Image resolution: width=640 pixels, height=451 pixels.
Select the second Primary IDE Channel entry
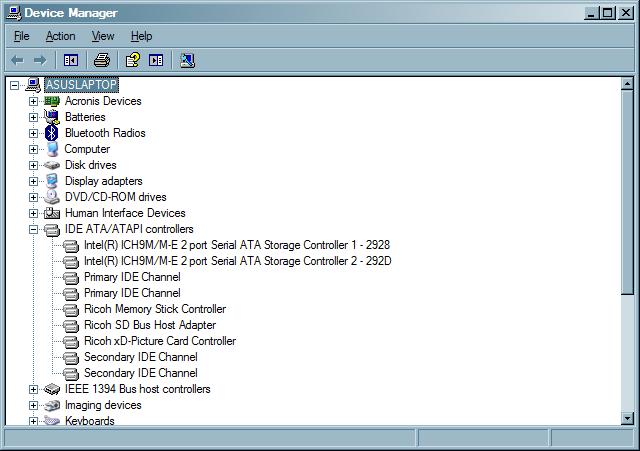[132, 293]
